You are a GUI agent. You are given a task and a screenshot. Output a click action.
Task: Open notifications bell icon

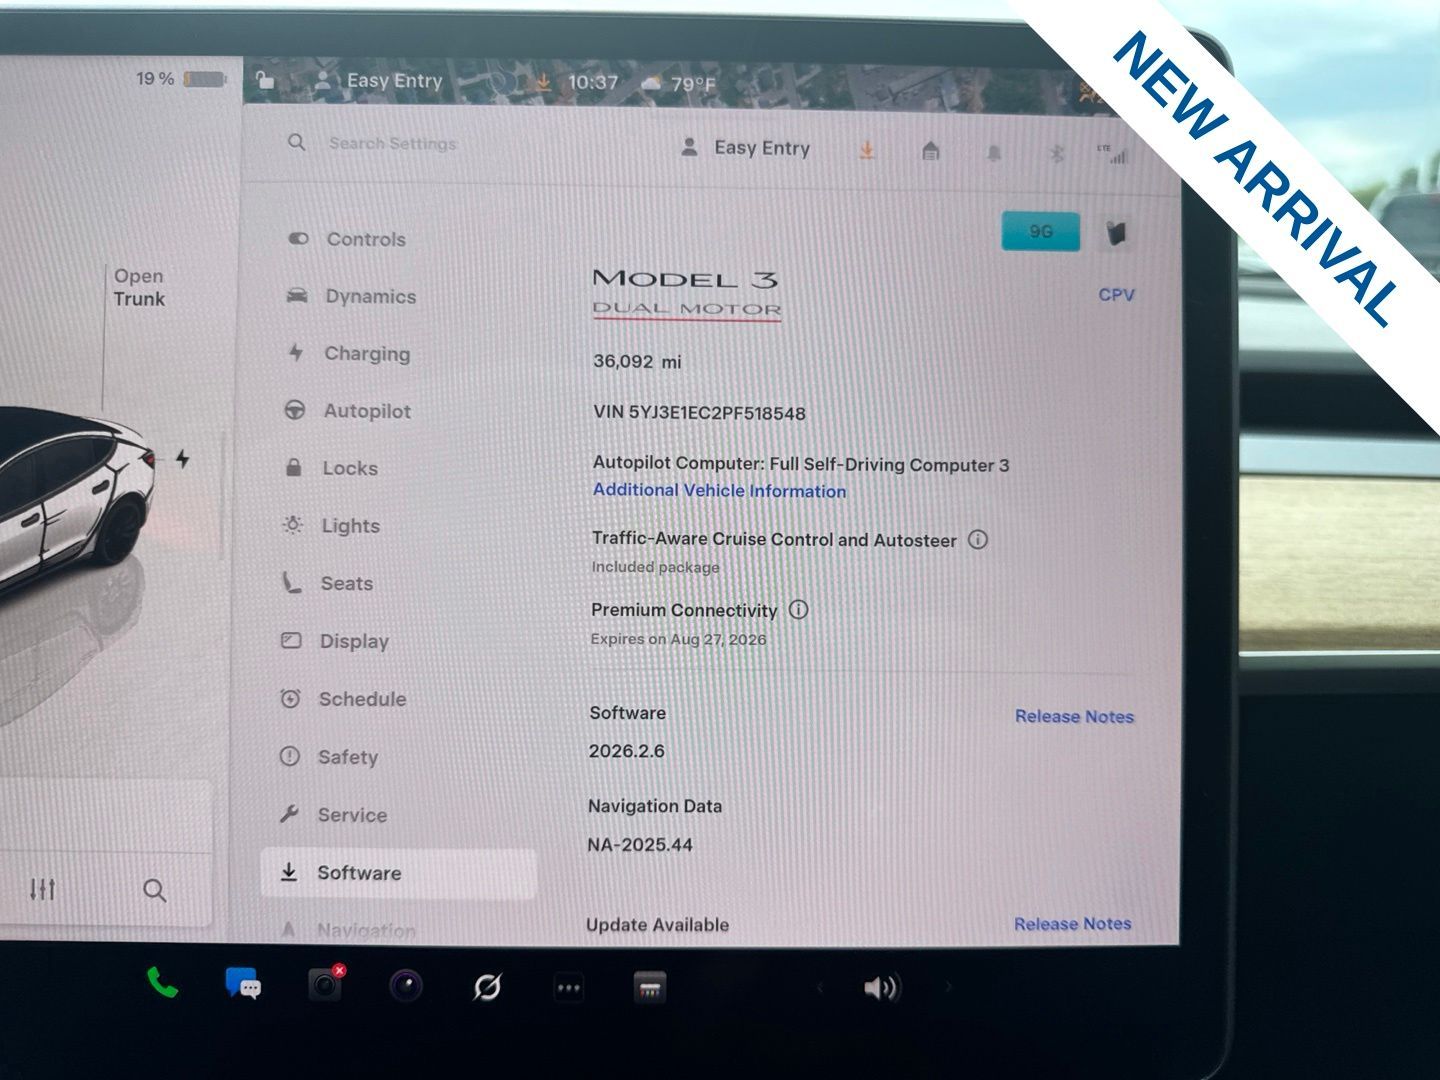click(994, 153)
